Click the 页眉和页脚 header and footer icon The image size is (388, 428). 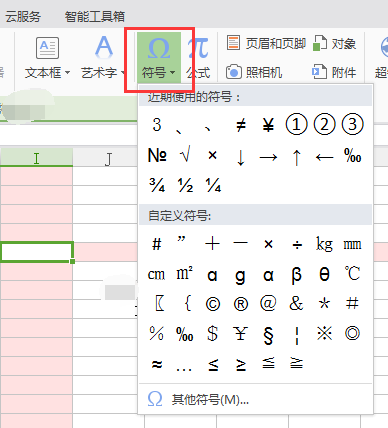point(233,43)
